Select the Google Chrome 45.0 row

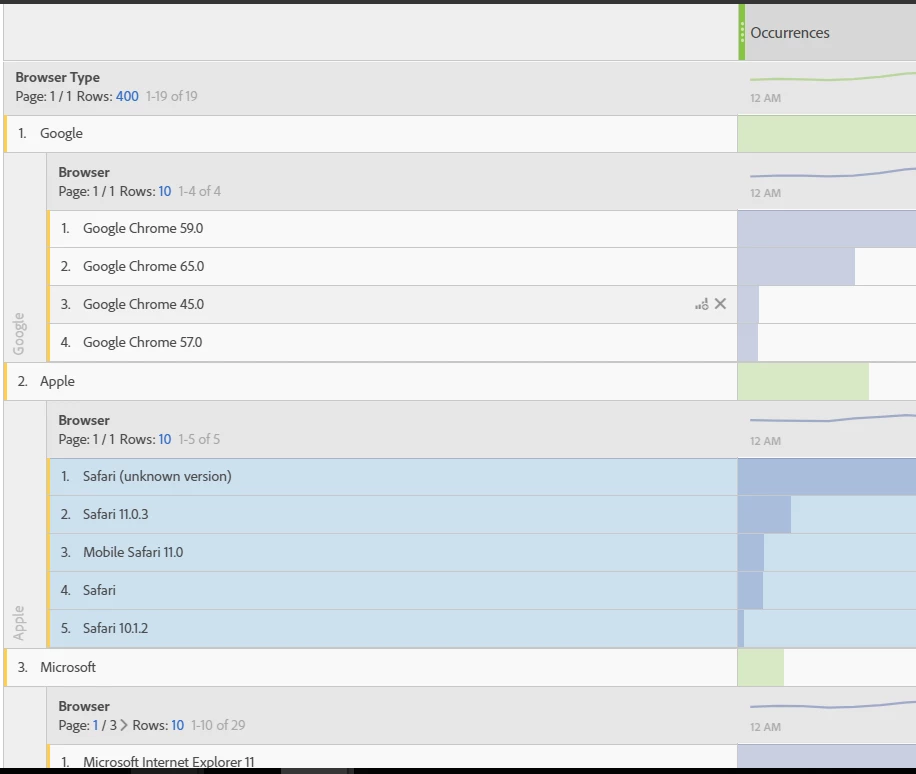(393, 304)
